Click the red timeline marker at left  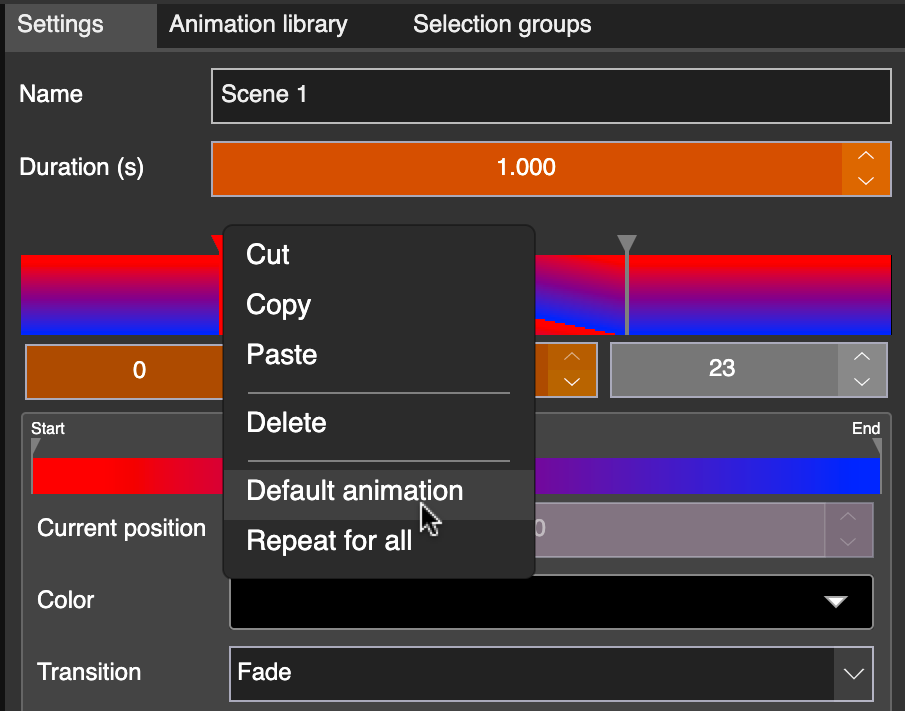point(217,244)
